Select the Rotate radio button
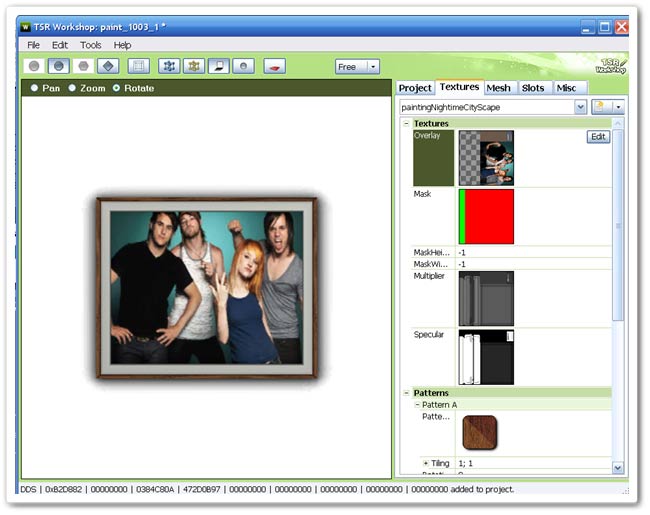The height and width of the screenshot is (515, 650). pos(117,88)
